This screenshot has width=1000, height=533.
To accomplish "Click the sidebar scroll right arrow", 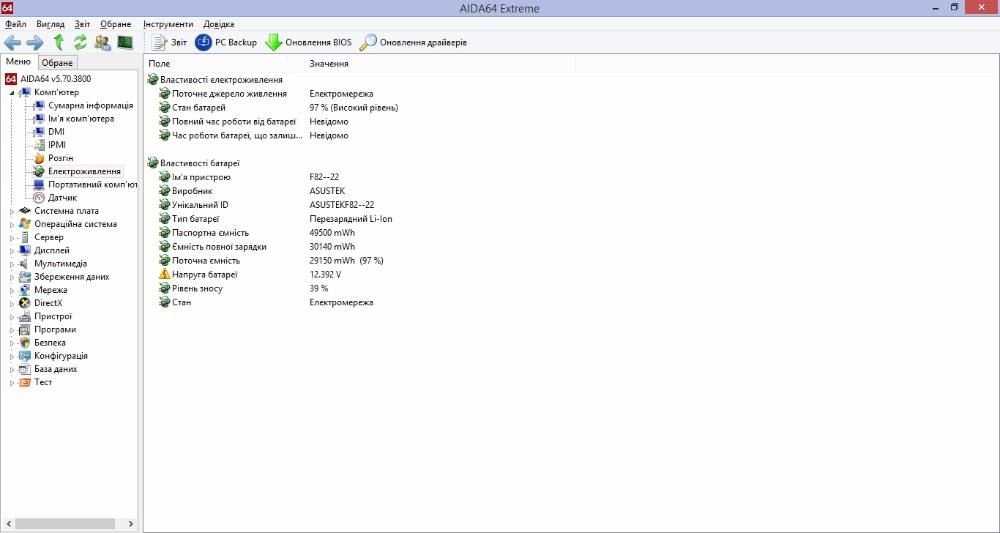I will (131, 523).
